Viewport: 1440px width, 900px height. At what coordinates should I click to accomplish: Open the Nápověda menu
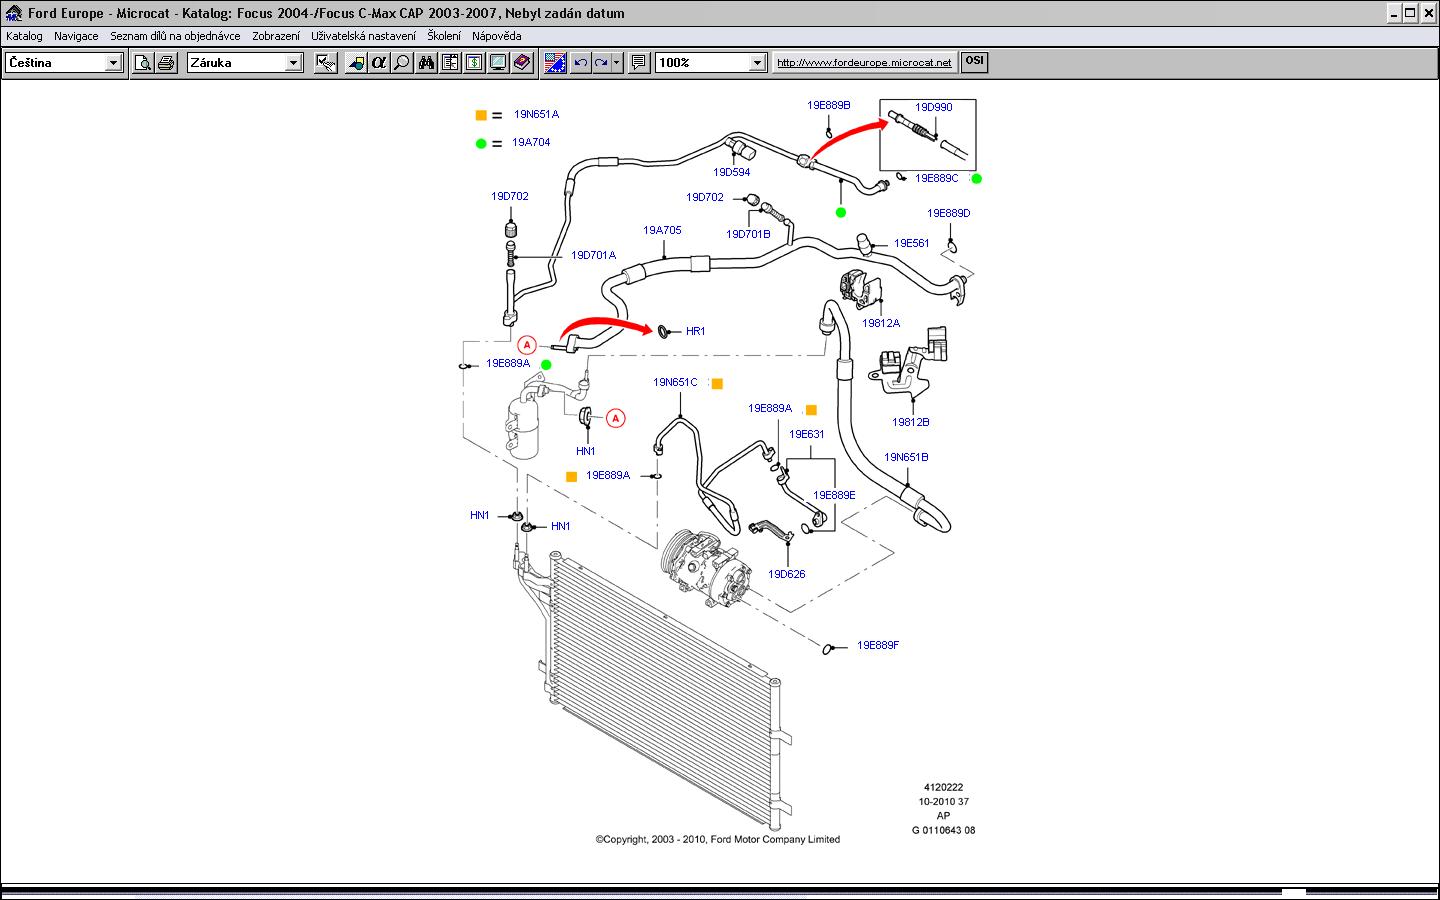point(496,36)
